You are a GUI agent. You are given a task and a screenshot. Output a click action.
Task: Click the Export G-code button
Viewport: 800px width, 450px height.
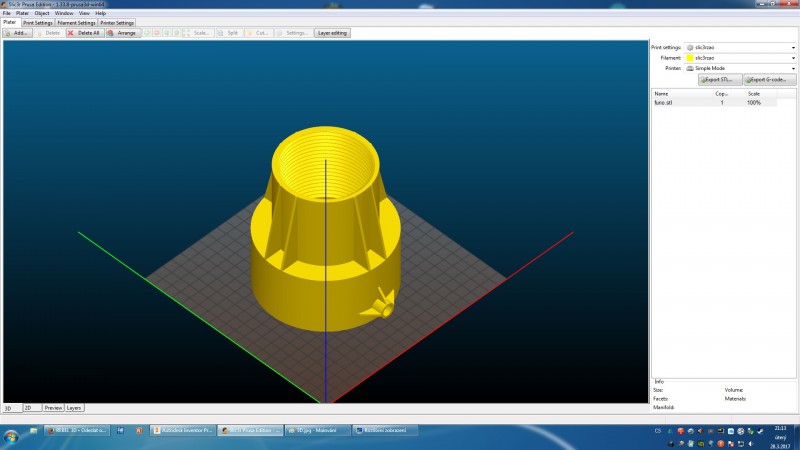(768, 79)
